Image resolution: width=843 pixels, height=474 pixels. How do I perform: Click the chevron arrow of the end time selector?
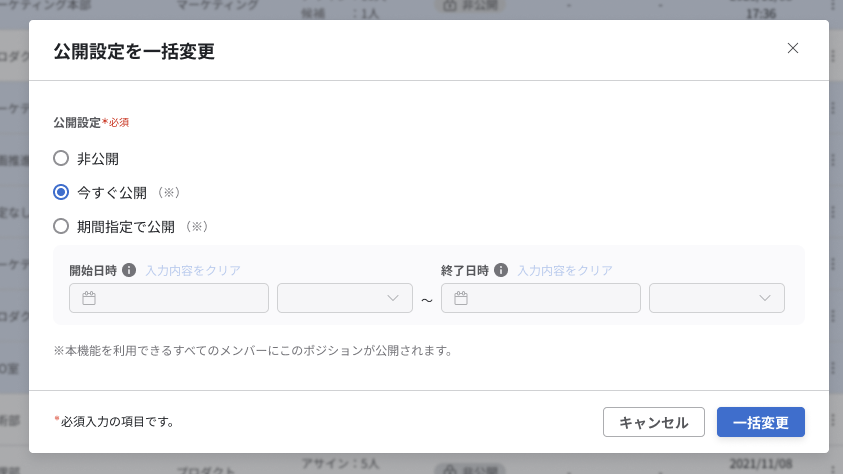pos(765,298)
